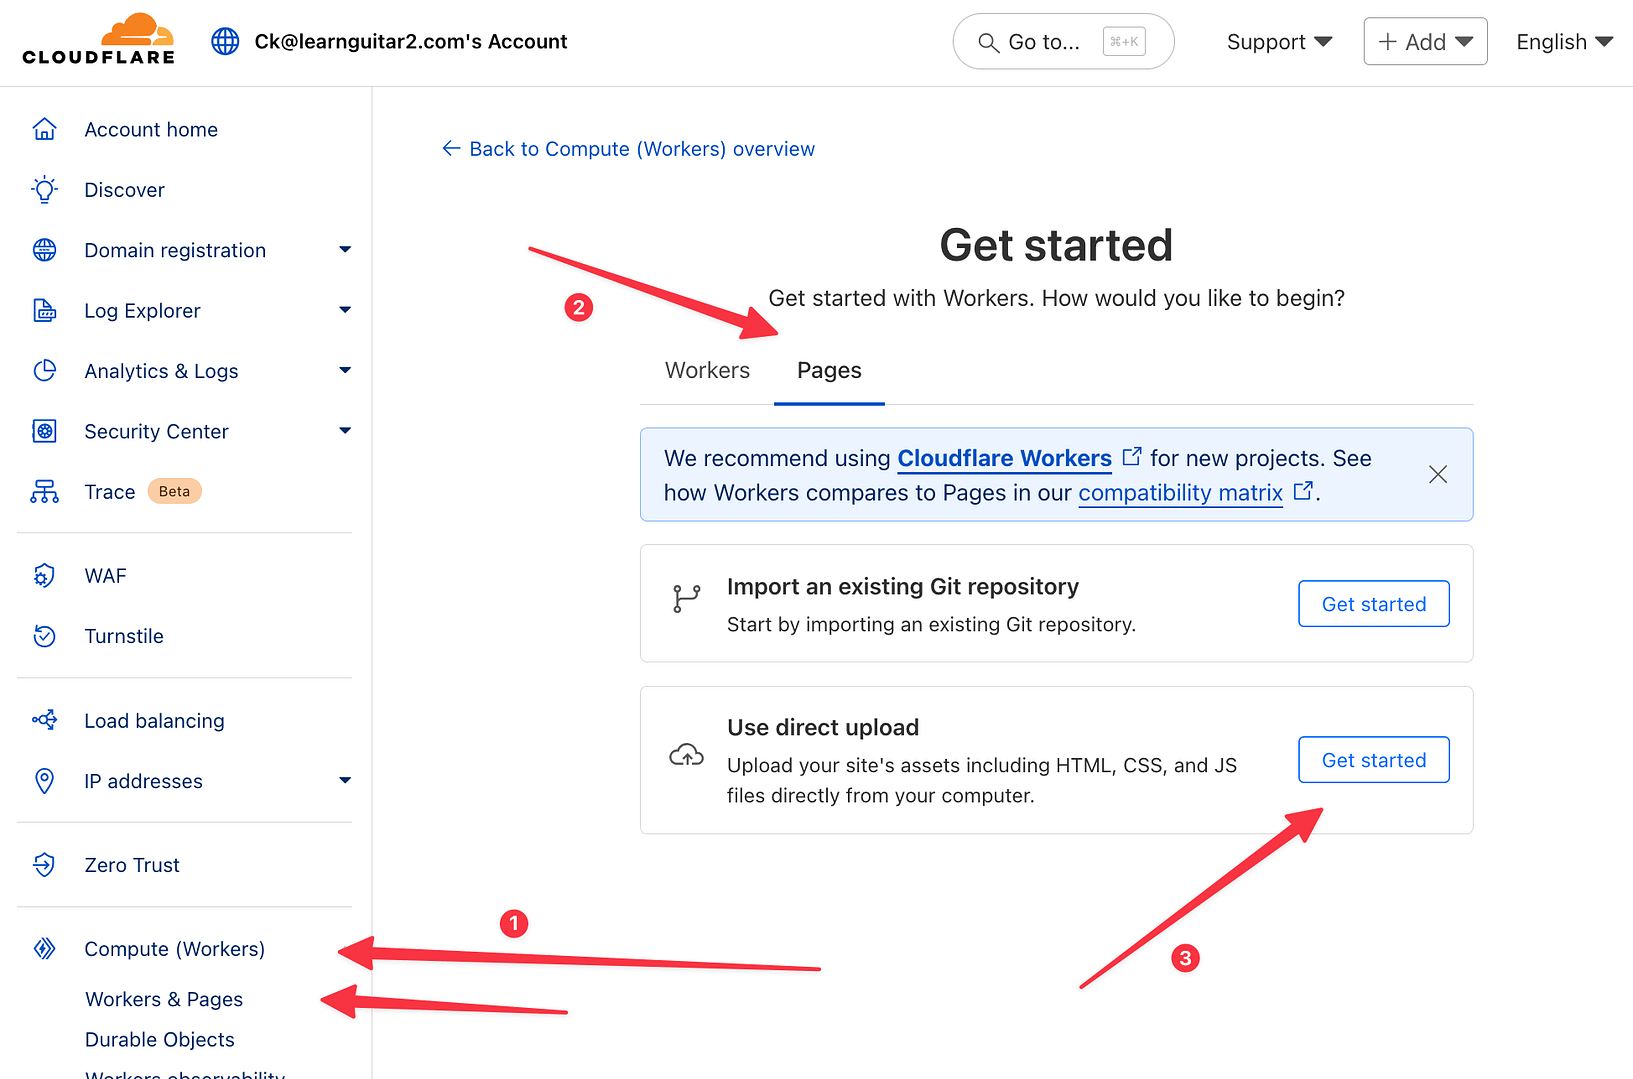This screenshot has height=1079, width=1633.
Task: Dismiss the Cloudflare Workers recommendation banner
Action: 1438,474
